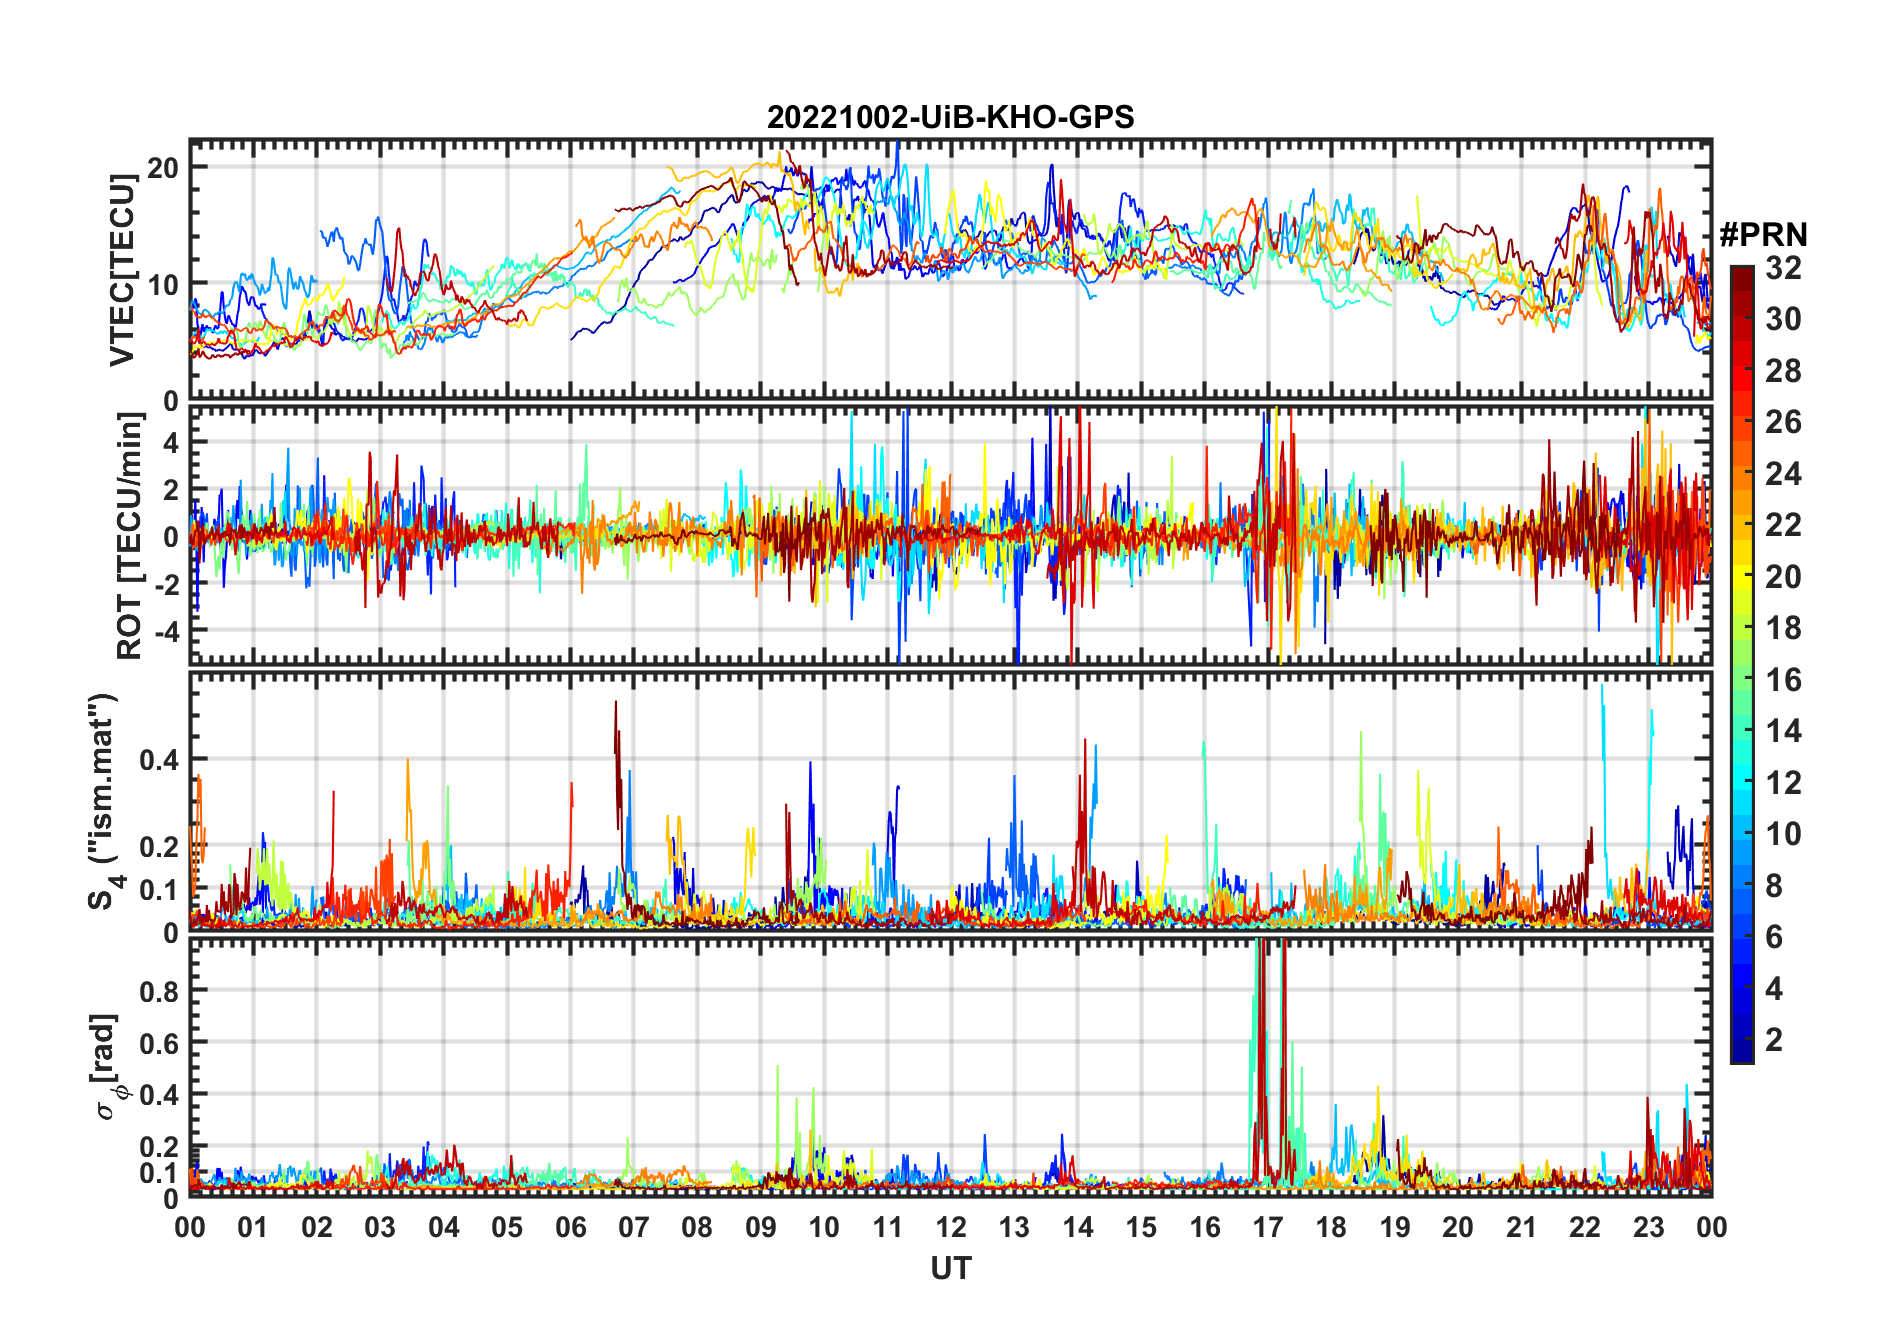Choose UT axis tick label 15
Image resolution: width=1902 pixels, height=1330 pixels.
pyautogui.click(x=1141, y=1227)
